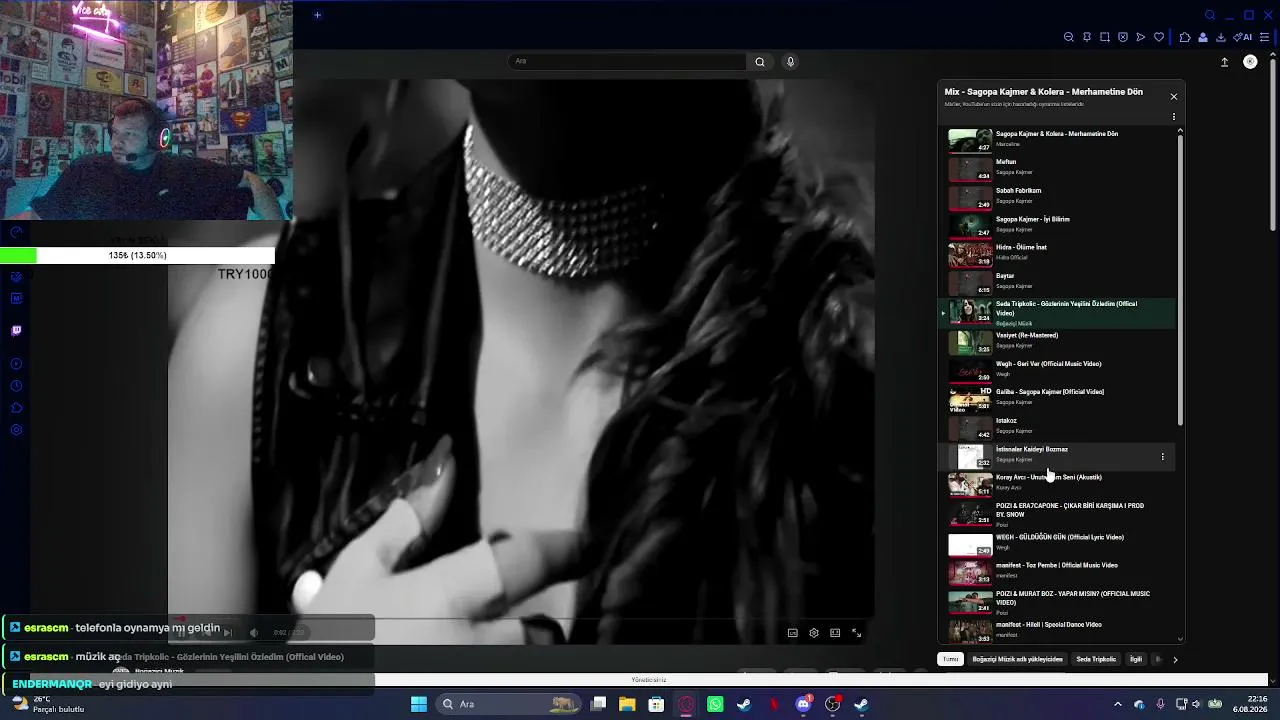Open the Mix playlist options menu
The image size is (1280, 720).
point(1174,117)
